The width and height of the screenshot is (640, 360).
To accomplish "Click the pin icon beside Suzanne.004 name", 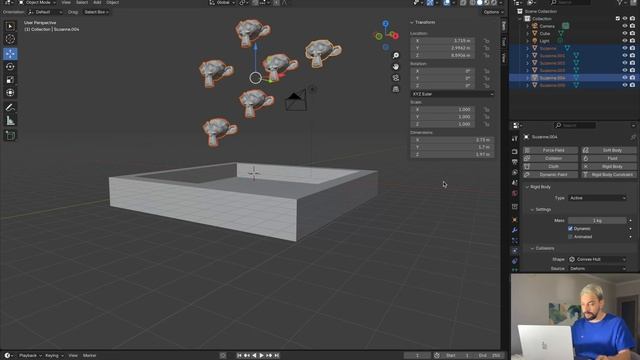I will coord(633,137).
